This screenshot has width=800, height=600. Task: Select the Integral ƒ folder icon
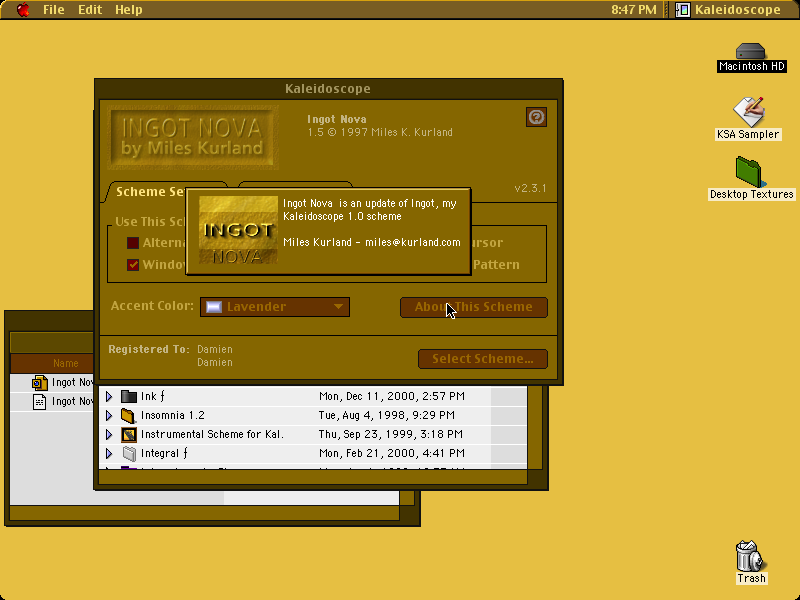(129, 453)
